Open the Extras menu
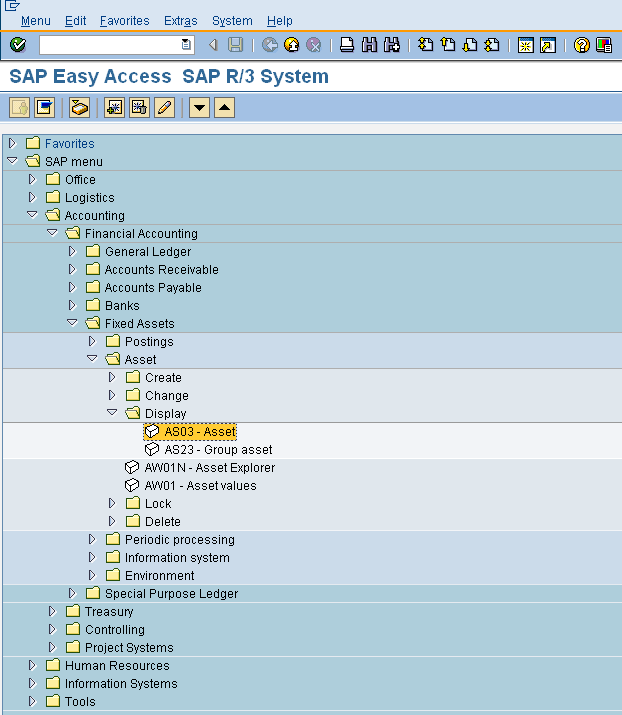This screenshot has height=715, width=622. click(x=181, y=20)
